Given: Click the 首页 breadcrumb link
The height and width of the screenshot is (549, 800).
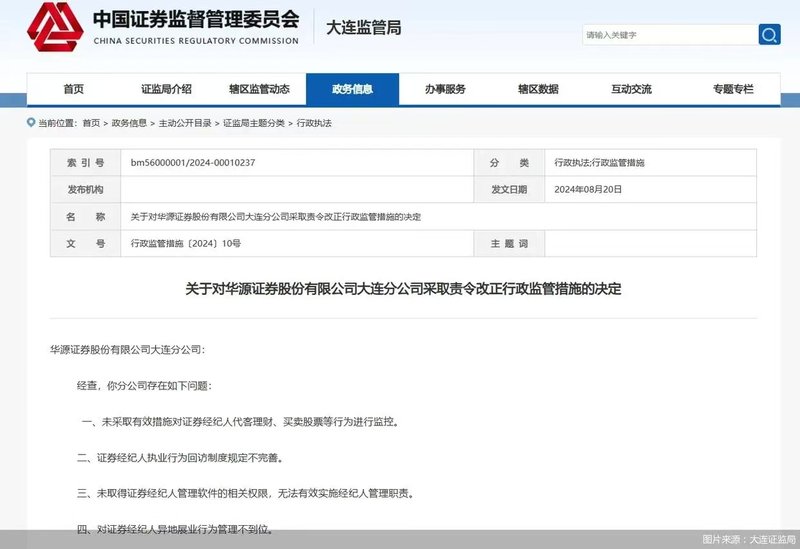Looking at the screenshot, I should pos(91,123).
